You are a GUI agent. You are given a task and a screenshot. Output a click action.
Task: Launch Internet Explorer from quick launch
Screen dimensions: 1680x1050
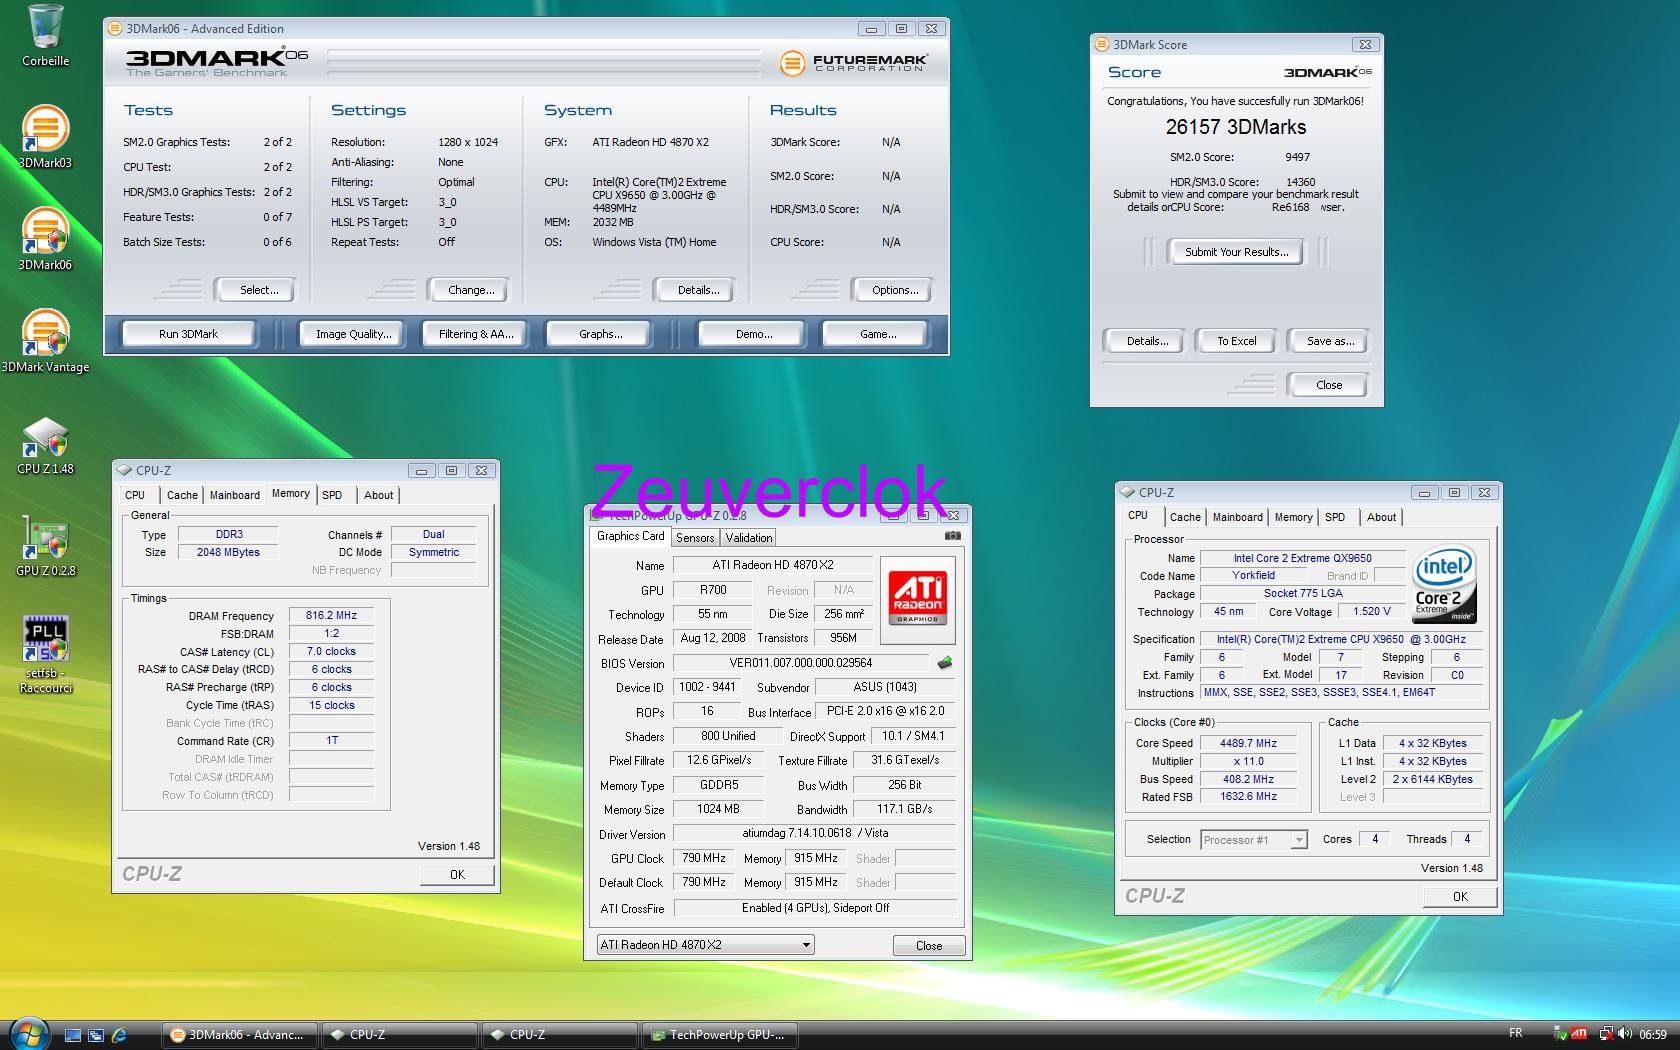point(119,1035)
